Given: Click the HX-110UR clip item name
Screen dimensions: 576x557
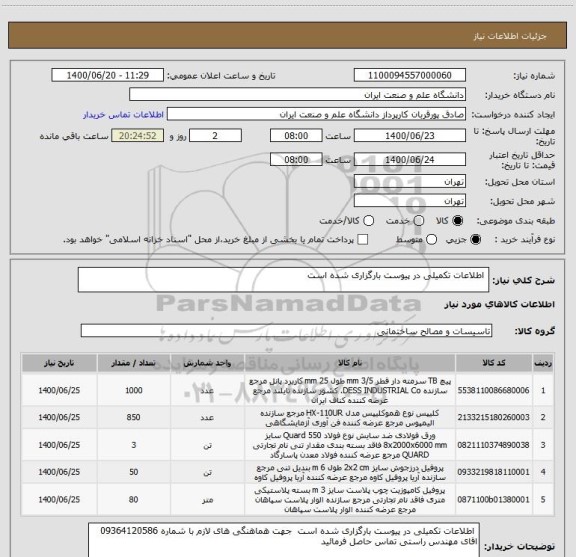Looking at the screenshot, I should point(350,418).
